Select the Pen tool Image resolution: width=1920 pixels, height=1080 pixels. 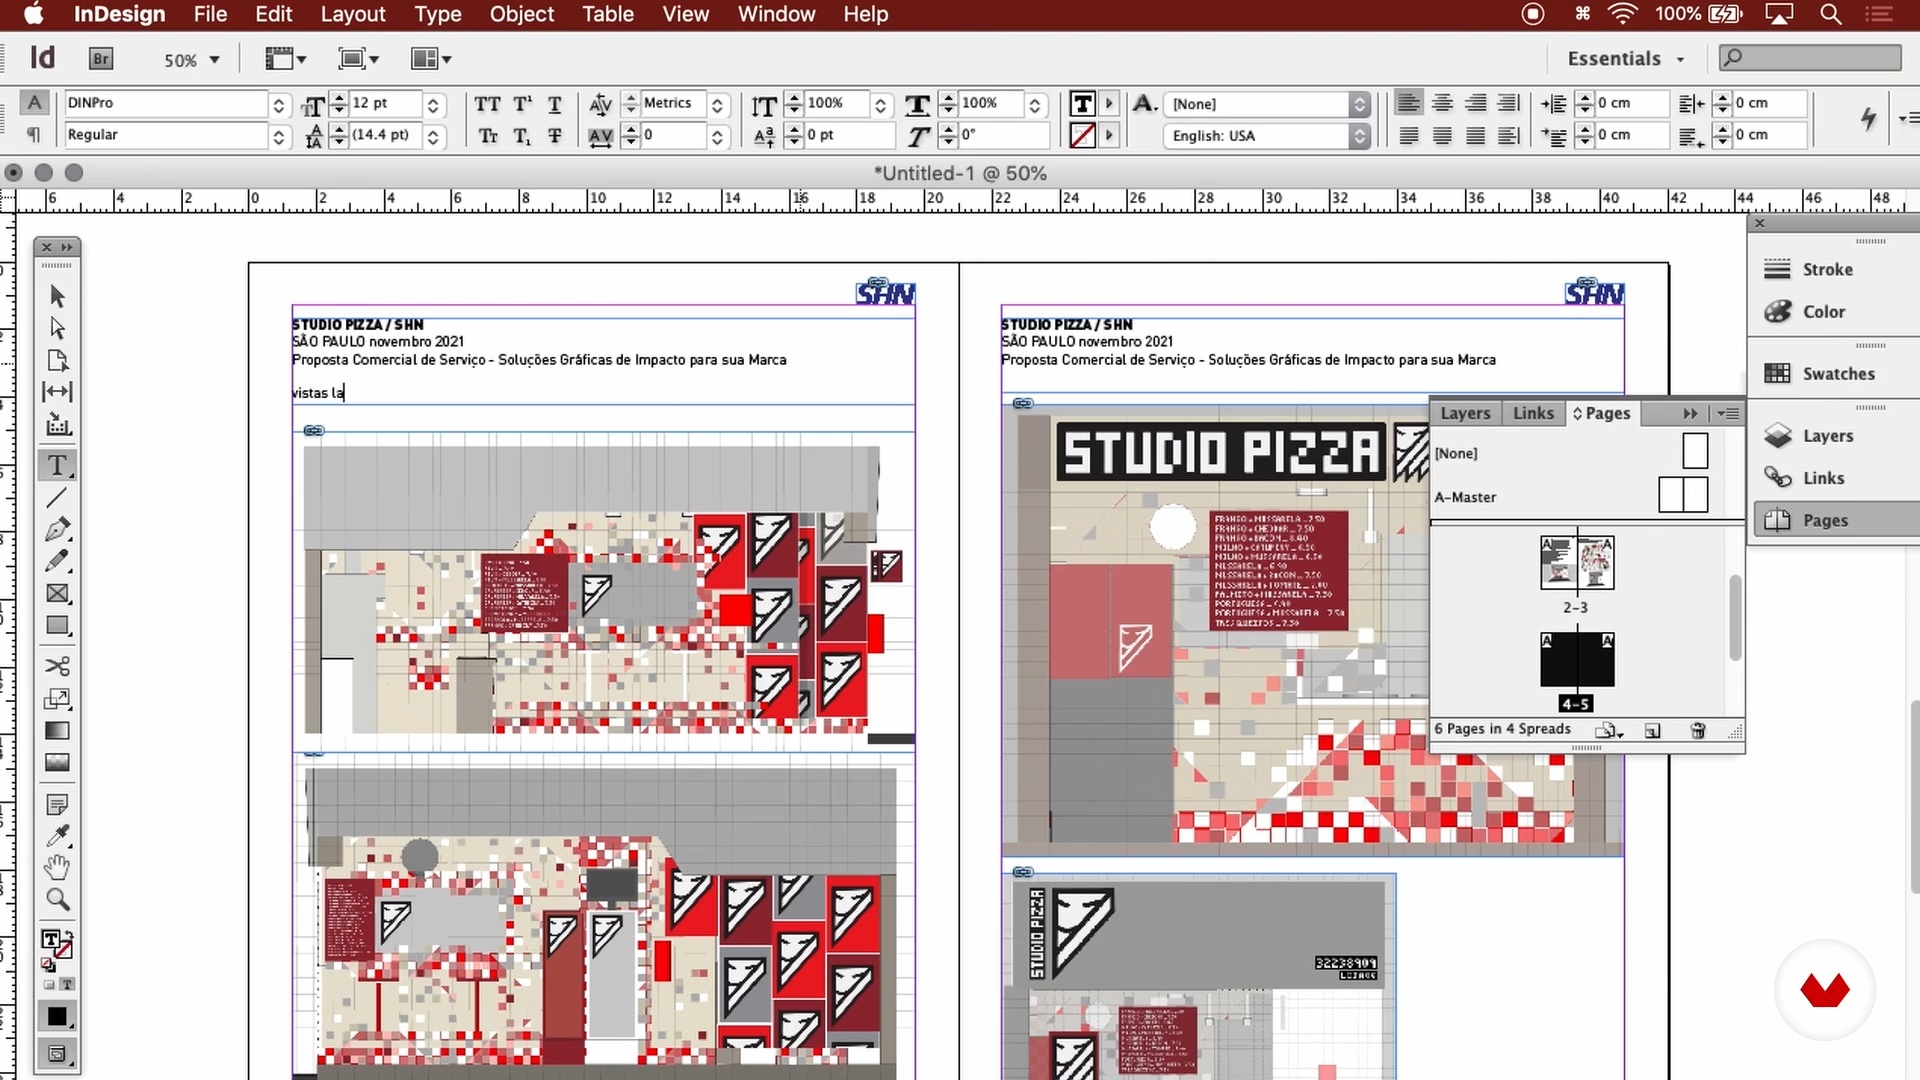point(57,529)
